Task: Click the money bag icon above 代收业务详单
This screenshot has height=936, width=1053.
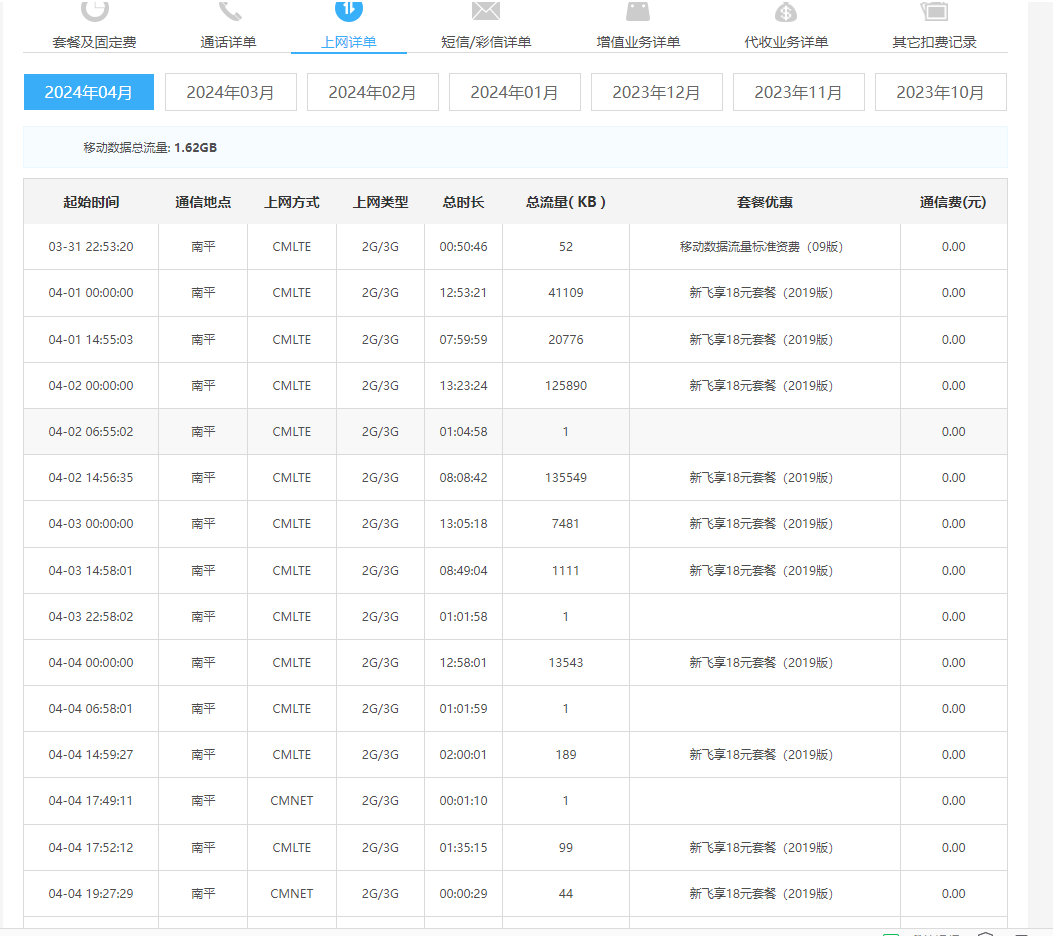Action: [x=786, y=11]
